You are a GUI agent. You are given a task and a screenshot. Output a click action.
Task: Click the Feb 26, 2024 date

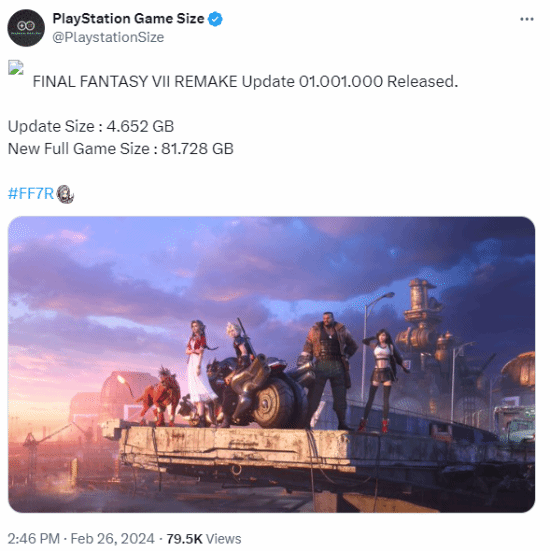[x=112, y=539]
